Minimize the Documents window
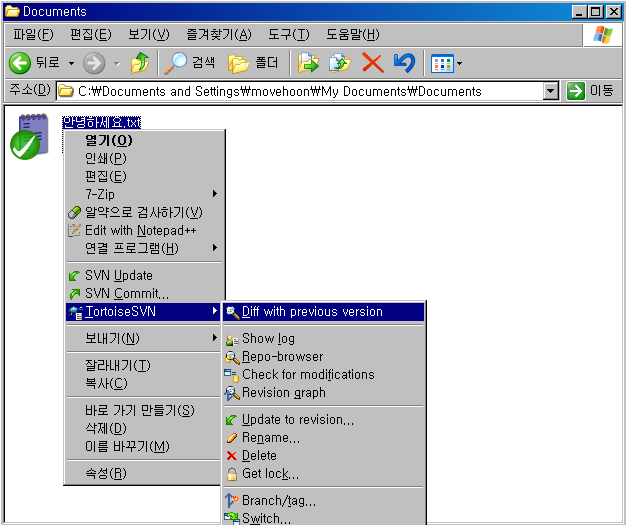 579,12
